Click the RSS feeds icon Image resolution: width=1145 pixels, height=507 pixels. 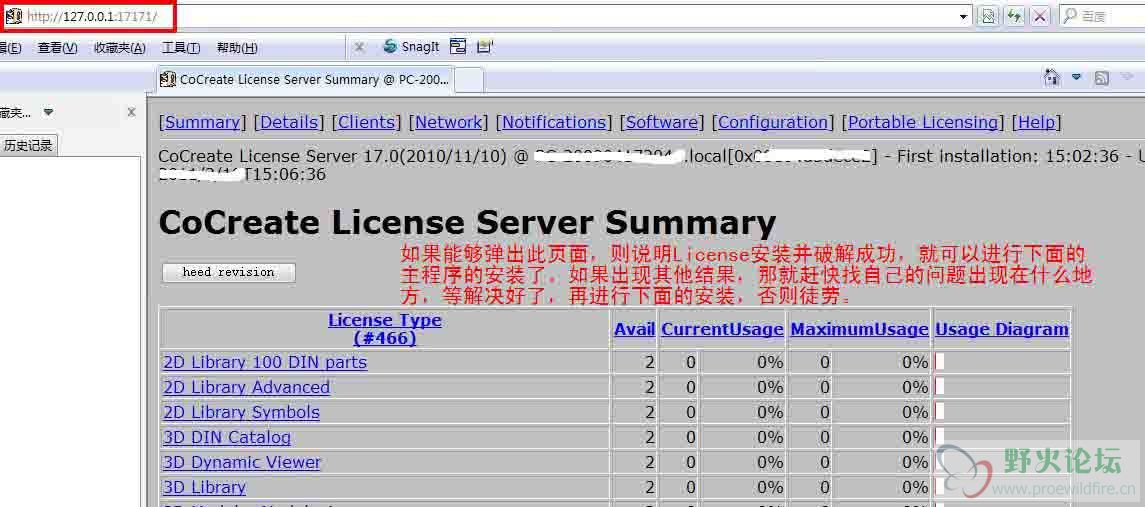[1101, 77]
